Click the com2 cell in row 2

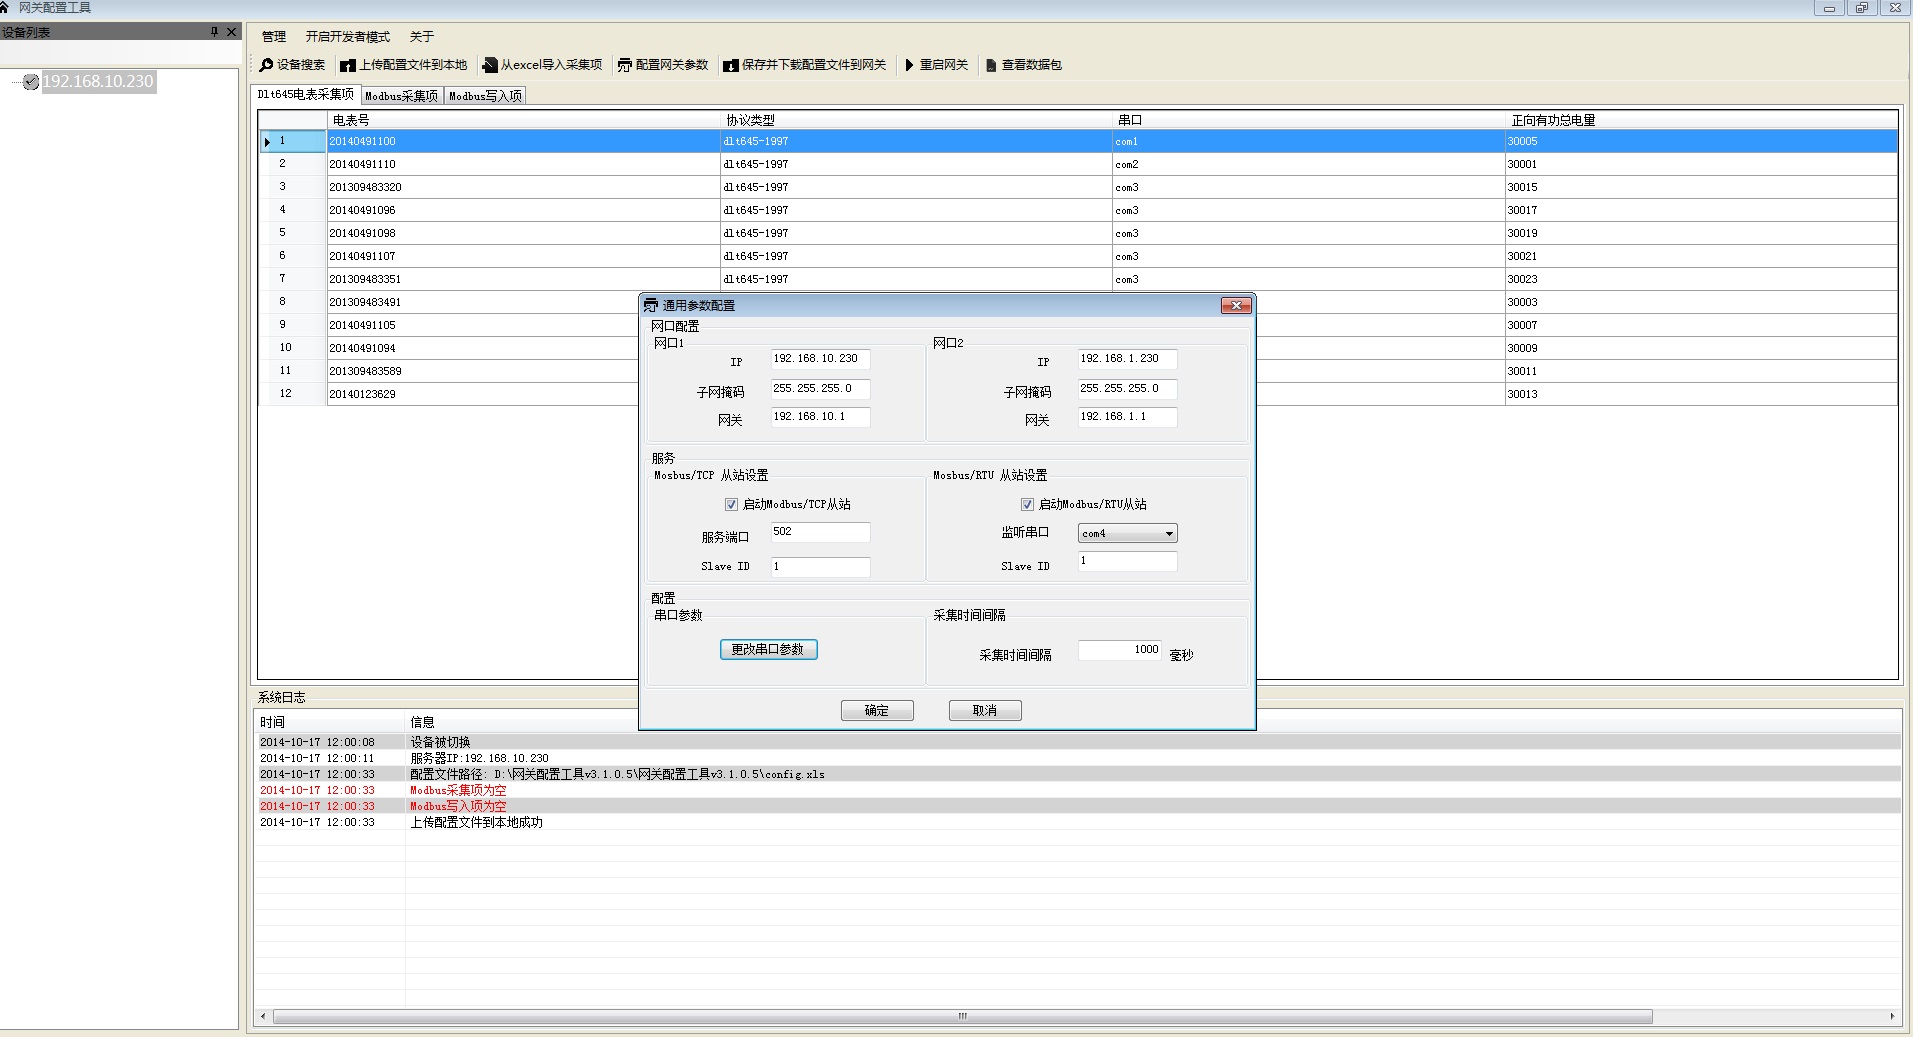[1309, 164]
